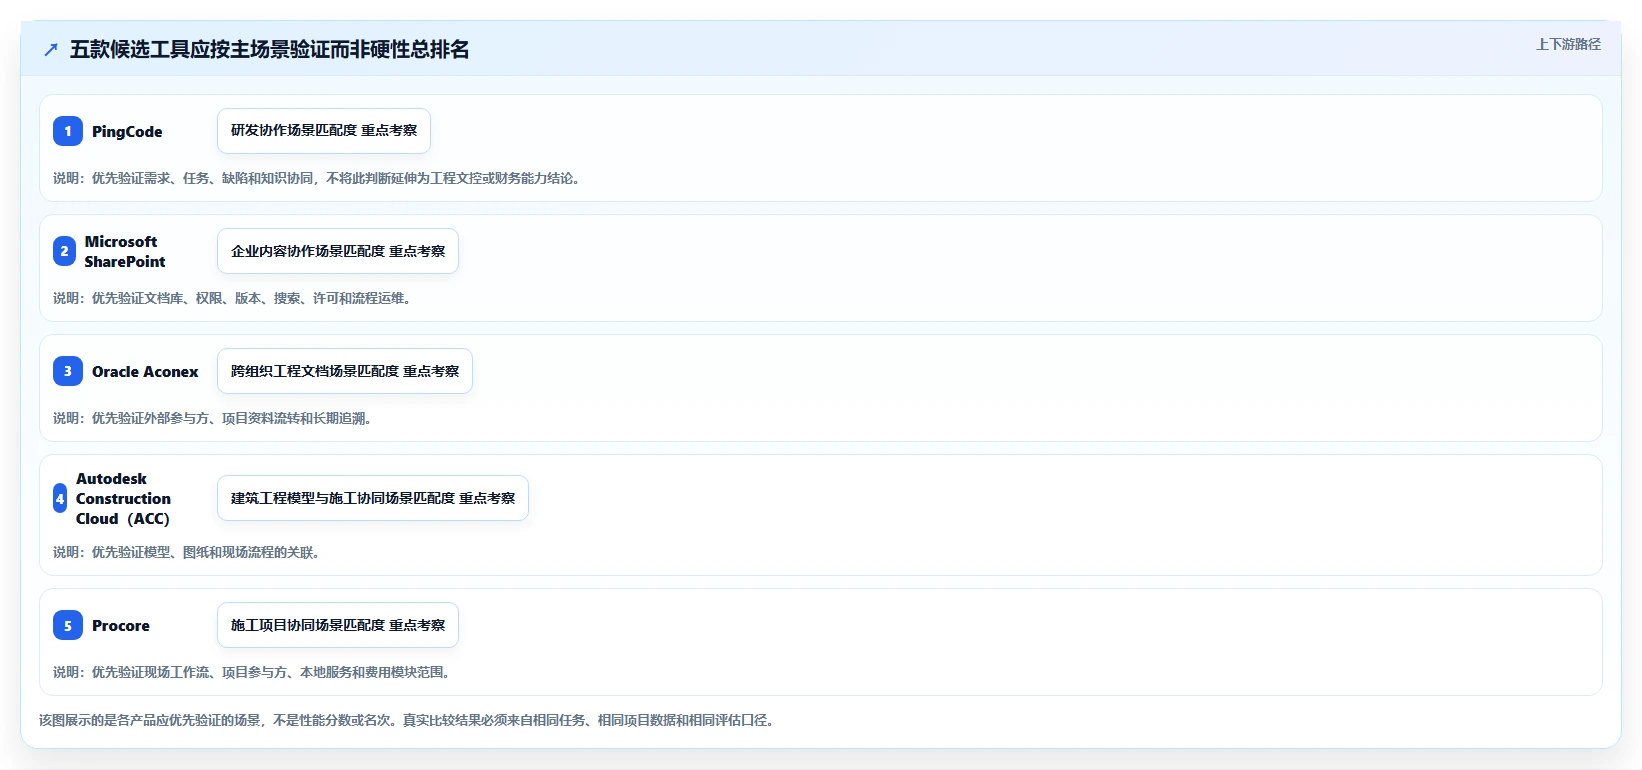Click the 施工项目协同场景匹配度 重点考察 tag

click(338, 625)
